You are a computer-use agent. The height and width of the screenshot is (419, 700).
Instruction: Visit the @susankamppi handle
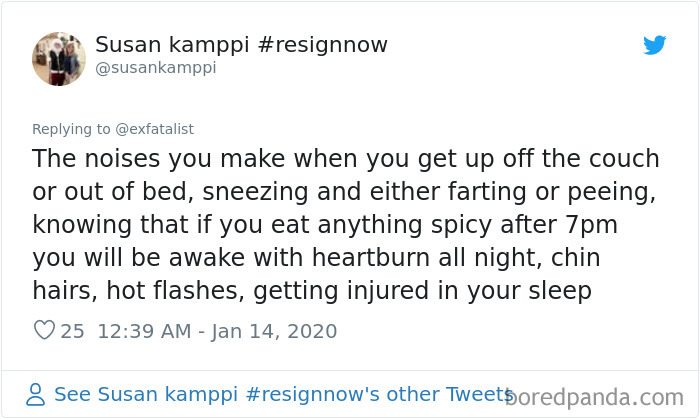155,68
